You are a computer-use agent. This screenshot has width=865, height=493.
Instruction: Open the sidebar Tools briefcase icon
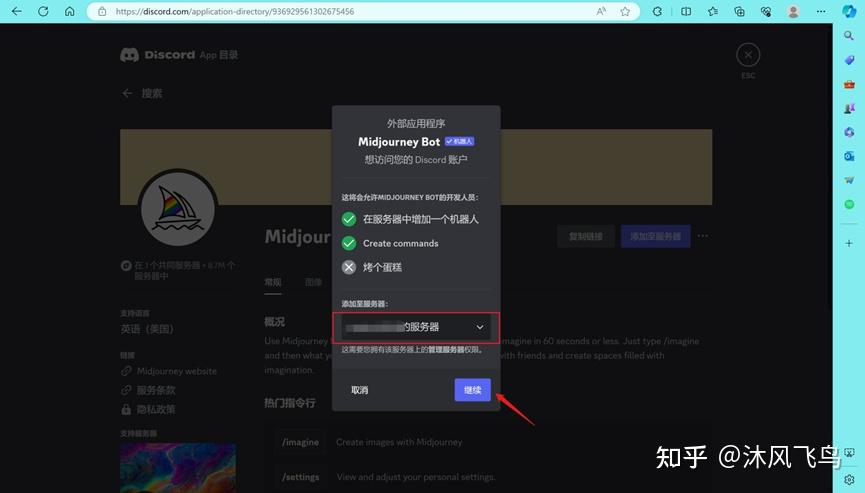849,84
